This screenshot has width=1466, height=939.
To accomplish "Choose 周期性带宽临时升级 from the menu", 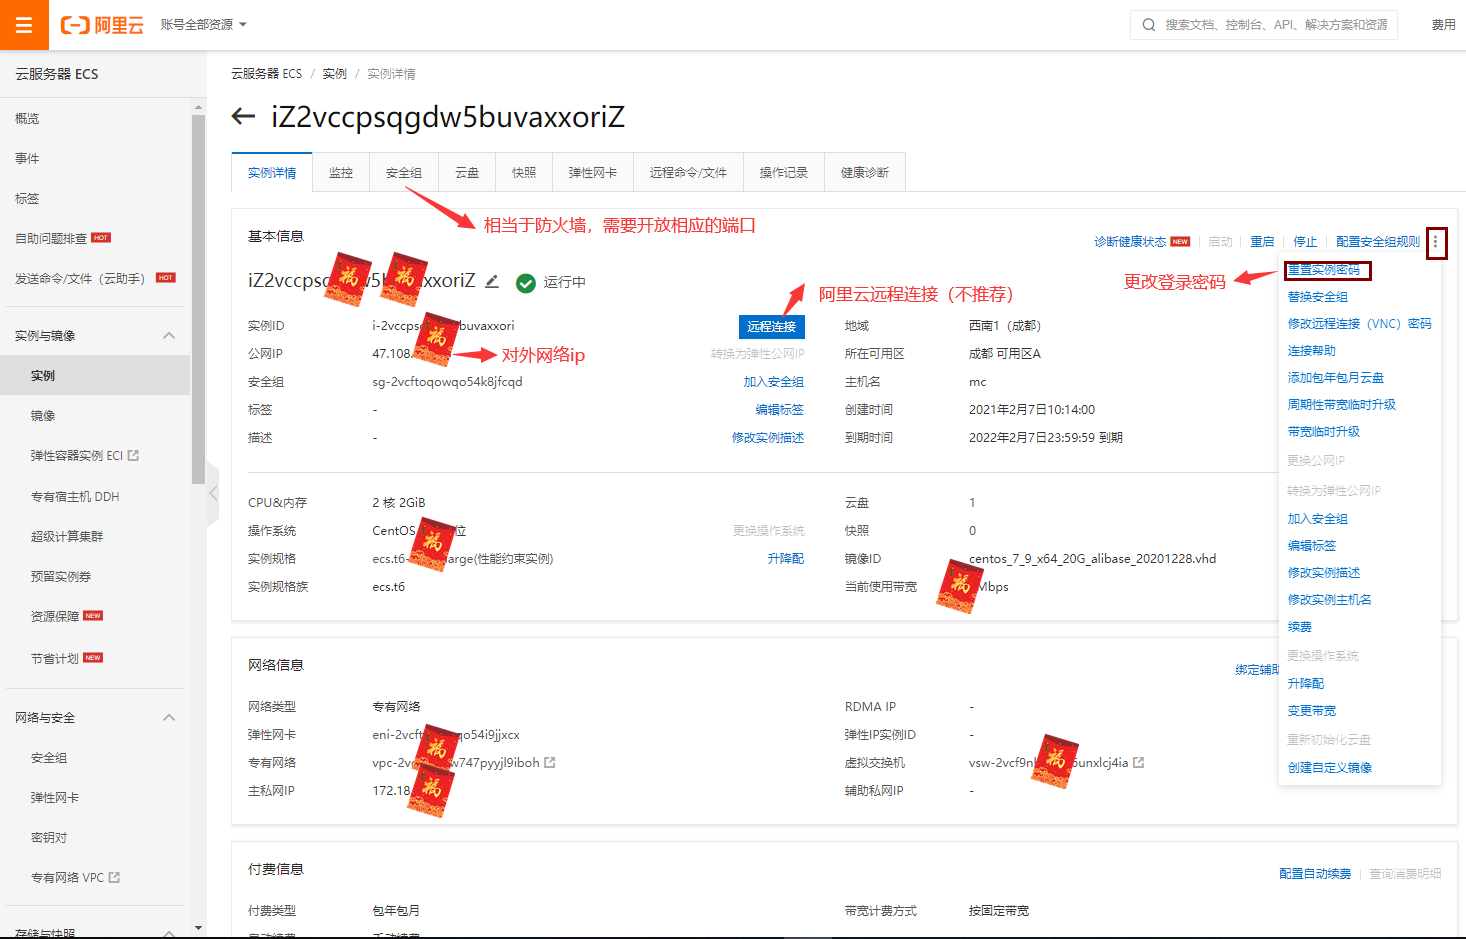I will click(x=1342, y=405).
